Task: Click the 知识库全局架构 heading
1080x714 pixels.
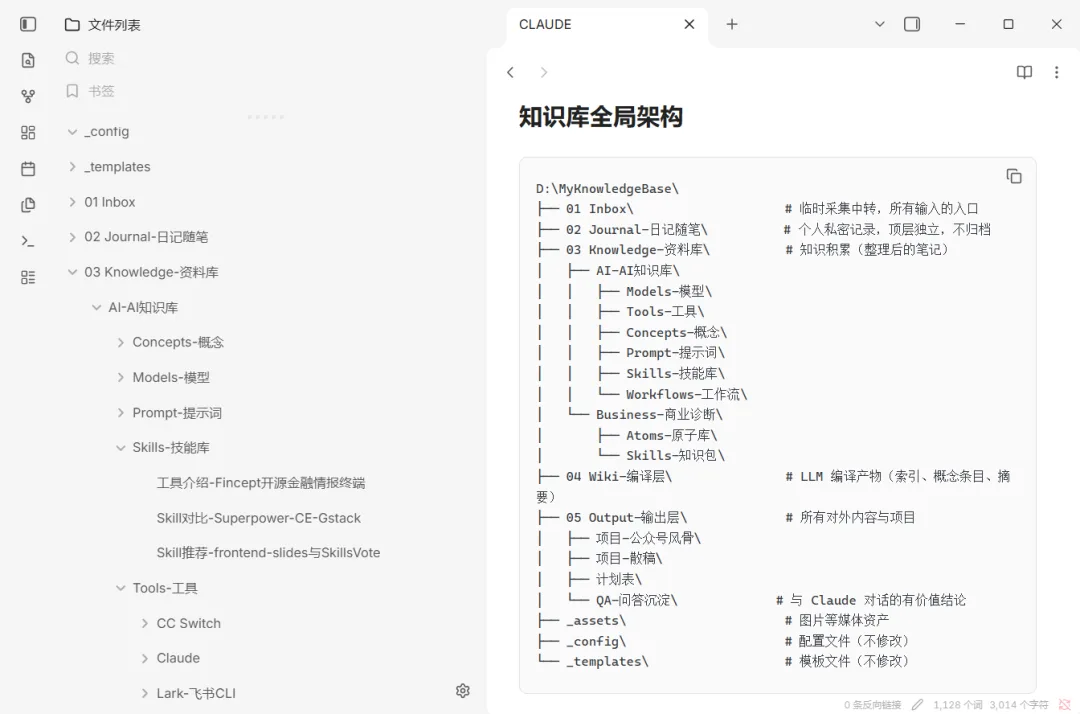Action: 601,116
